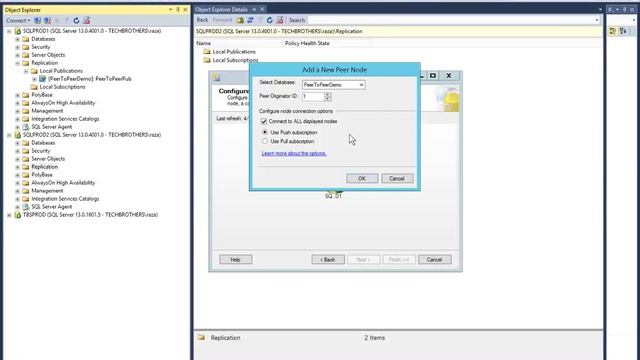Click the Synchronize icon in Details toolbar
The height and width of the screenshot is (360, 640).
[x=250, y=20]
